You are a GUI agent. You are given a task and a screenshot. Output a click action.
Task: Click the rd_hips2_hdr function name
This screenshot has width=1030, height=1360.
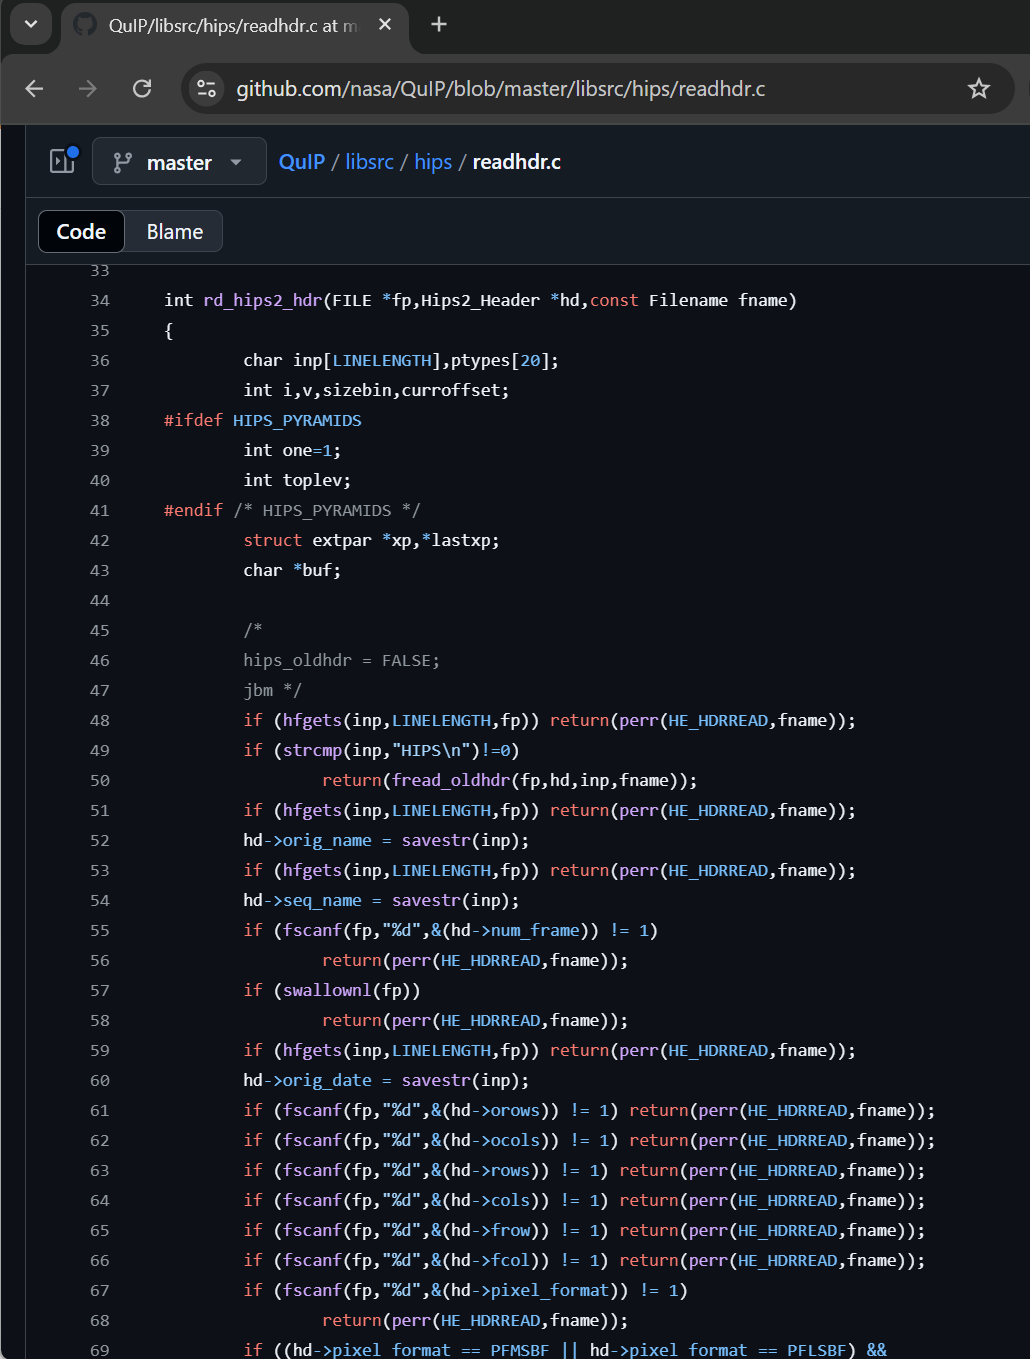click(263, 300)
